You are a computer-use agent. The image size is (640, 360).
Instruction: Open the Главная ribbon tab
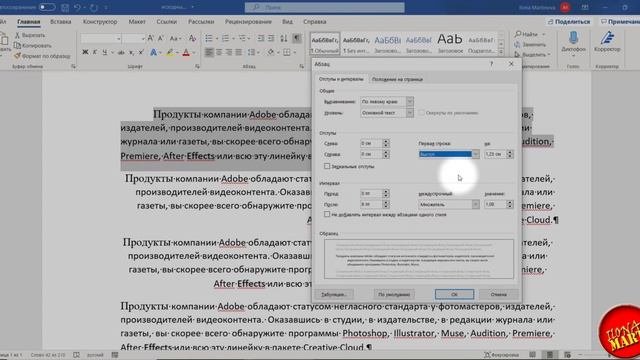point(29,22)
